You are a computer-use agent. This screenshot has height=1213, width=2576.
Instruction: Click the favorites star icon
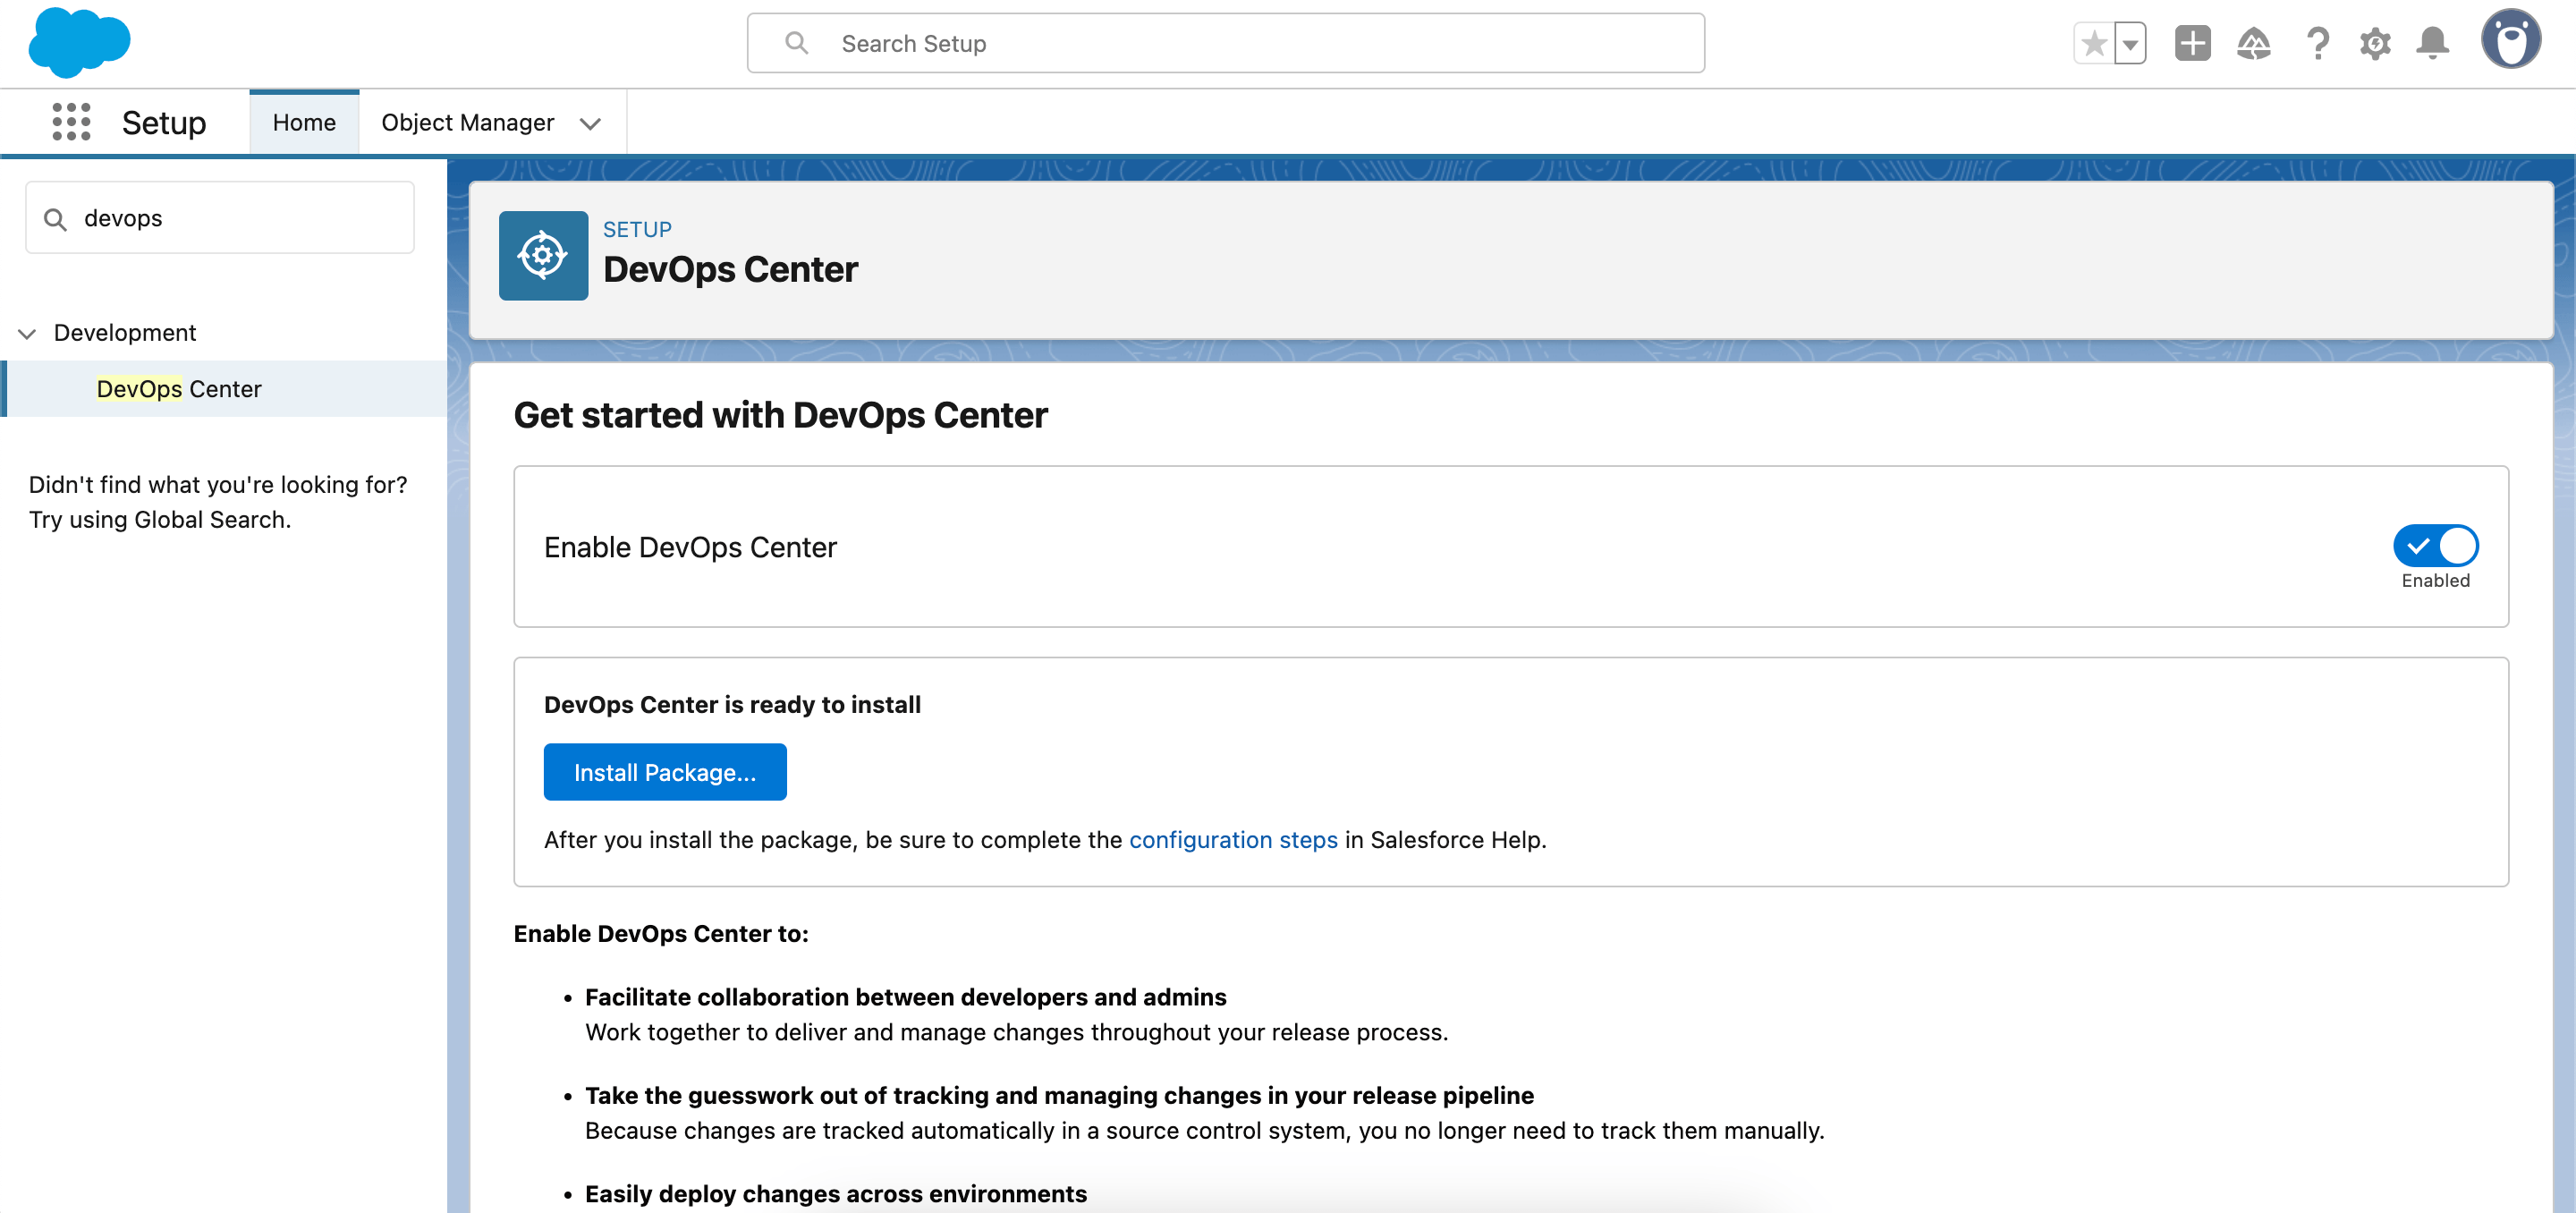pos(2094,44)
